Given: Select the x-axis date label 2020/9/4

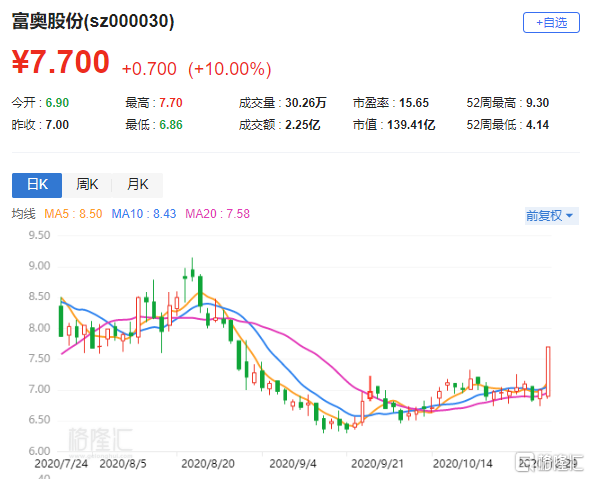Looking at the screenshot, I should point(293,464).
